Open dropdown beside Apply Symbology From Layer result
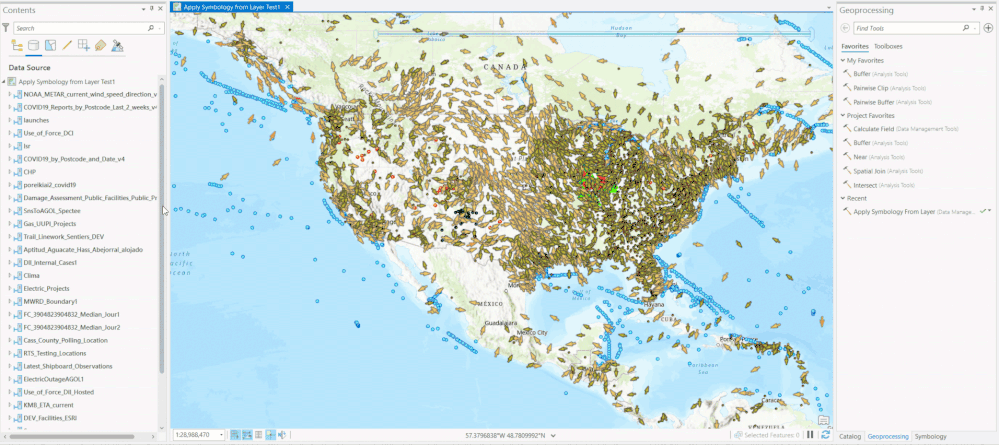 990,211
